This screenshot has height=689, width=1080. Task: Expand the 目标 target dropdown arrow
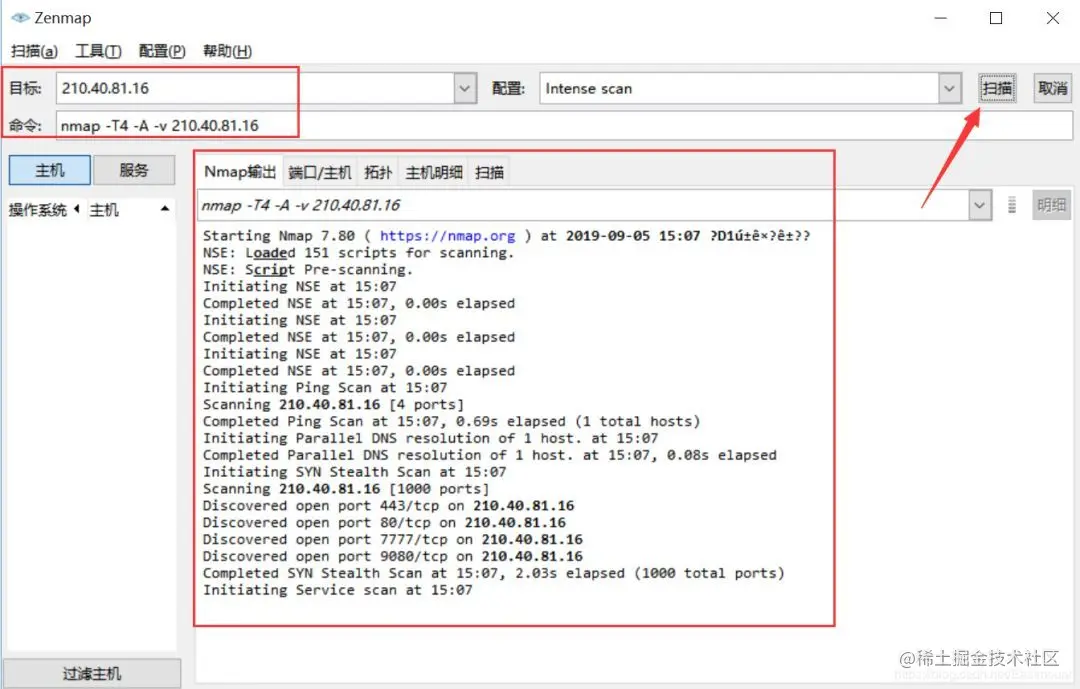click(x=465, y=88)
